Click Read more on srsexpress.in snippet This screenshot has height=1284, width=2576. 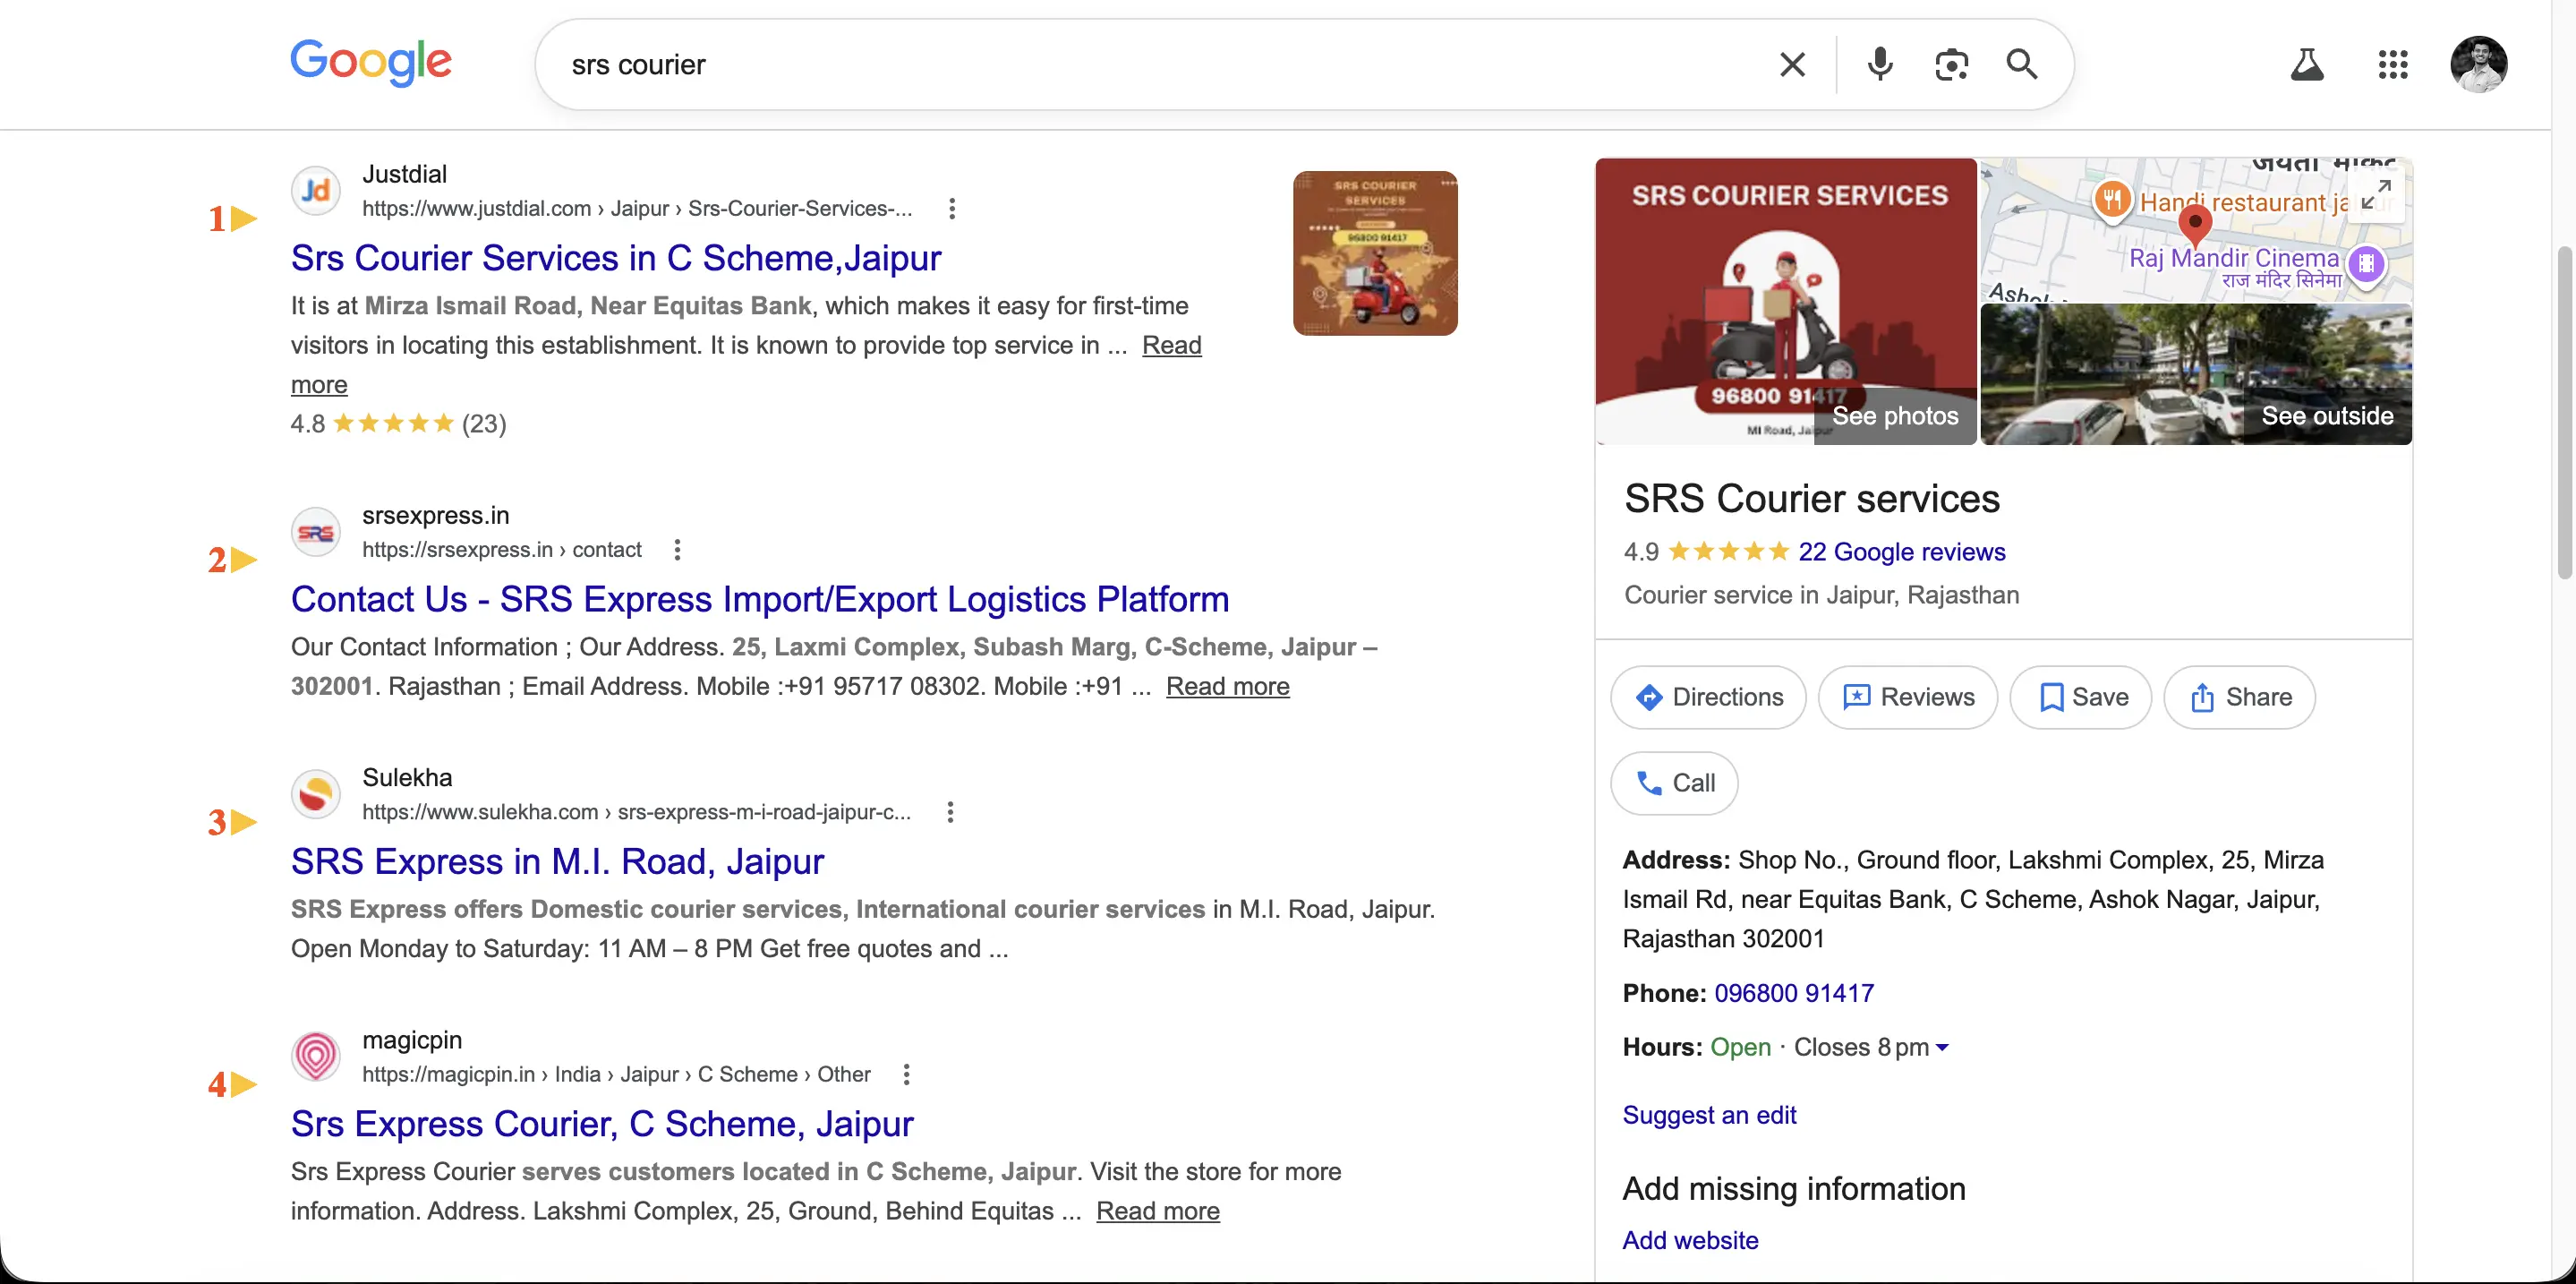pos(1228,686)
